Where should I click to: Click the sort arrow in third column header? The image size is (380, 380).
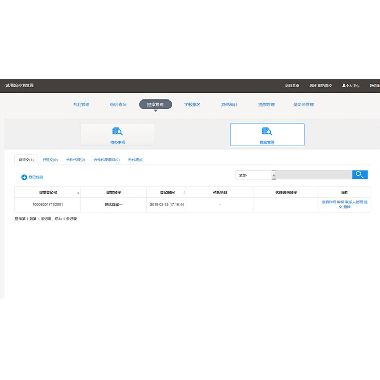(x=184, y=193)
